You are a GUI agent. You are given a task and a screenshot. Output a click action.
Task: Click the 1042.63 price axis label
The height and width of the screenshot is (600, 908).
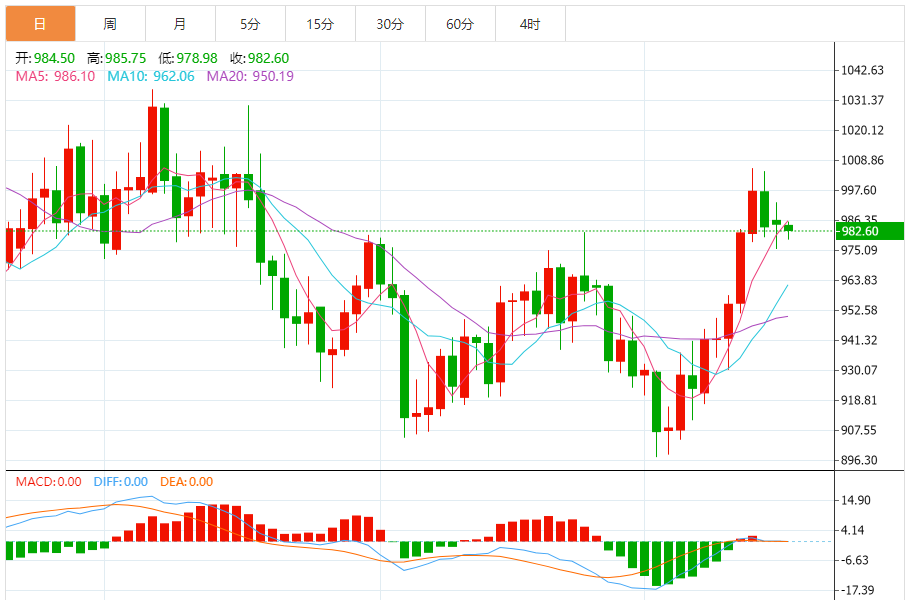point(862,70)
